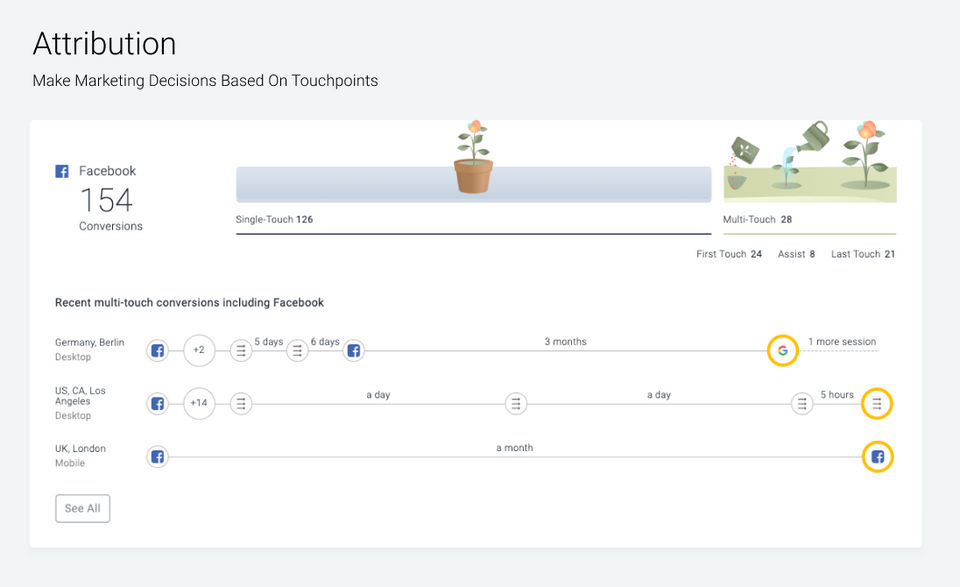The height and width of the screenshot is (587, 960).
Task: Click the 'Mobile' device label under UK, London
Action: click(70, 463)
